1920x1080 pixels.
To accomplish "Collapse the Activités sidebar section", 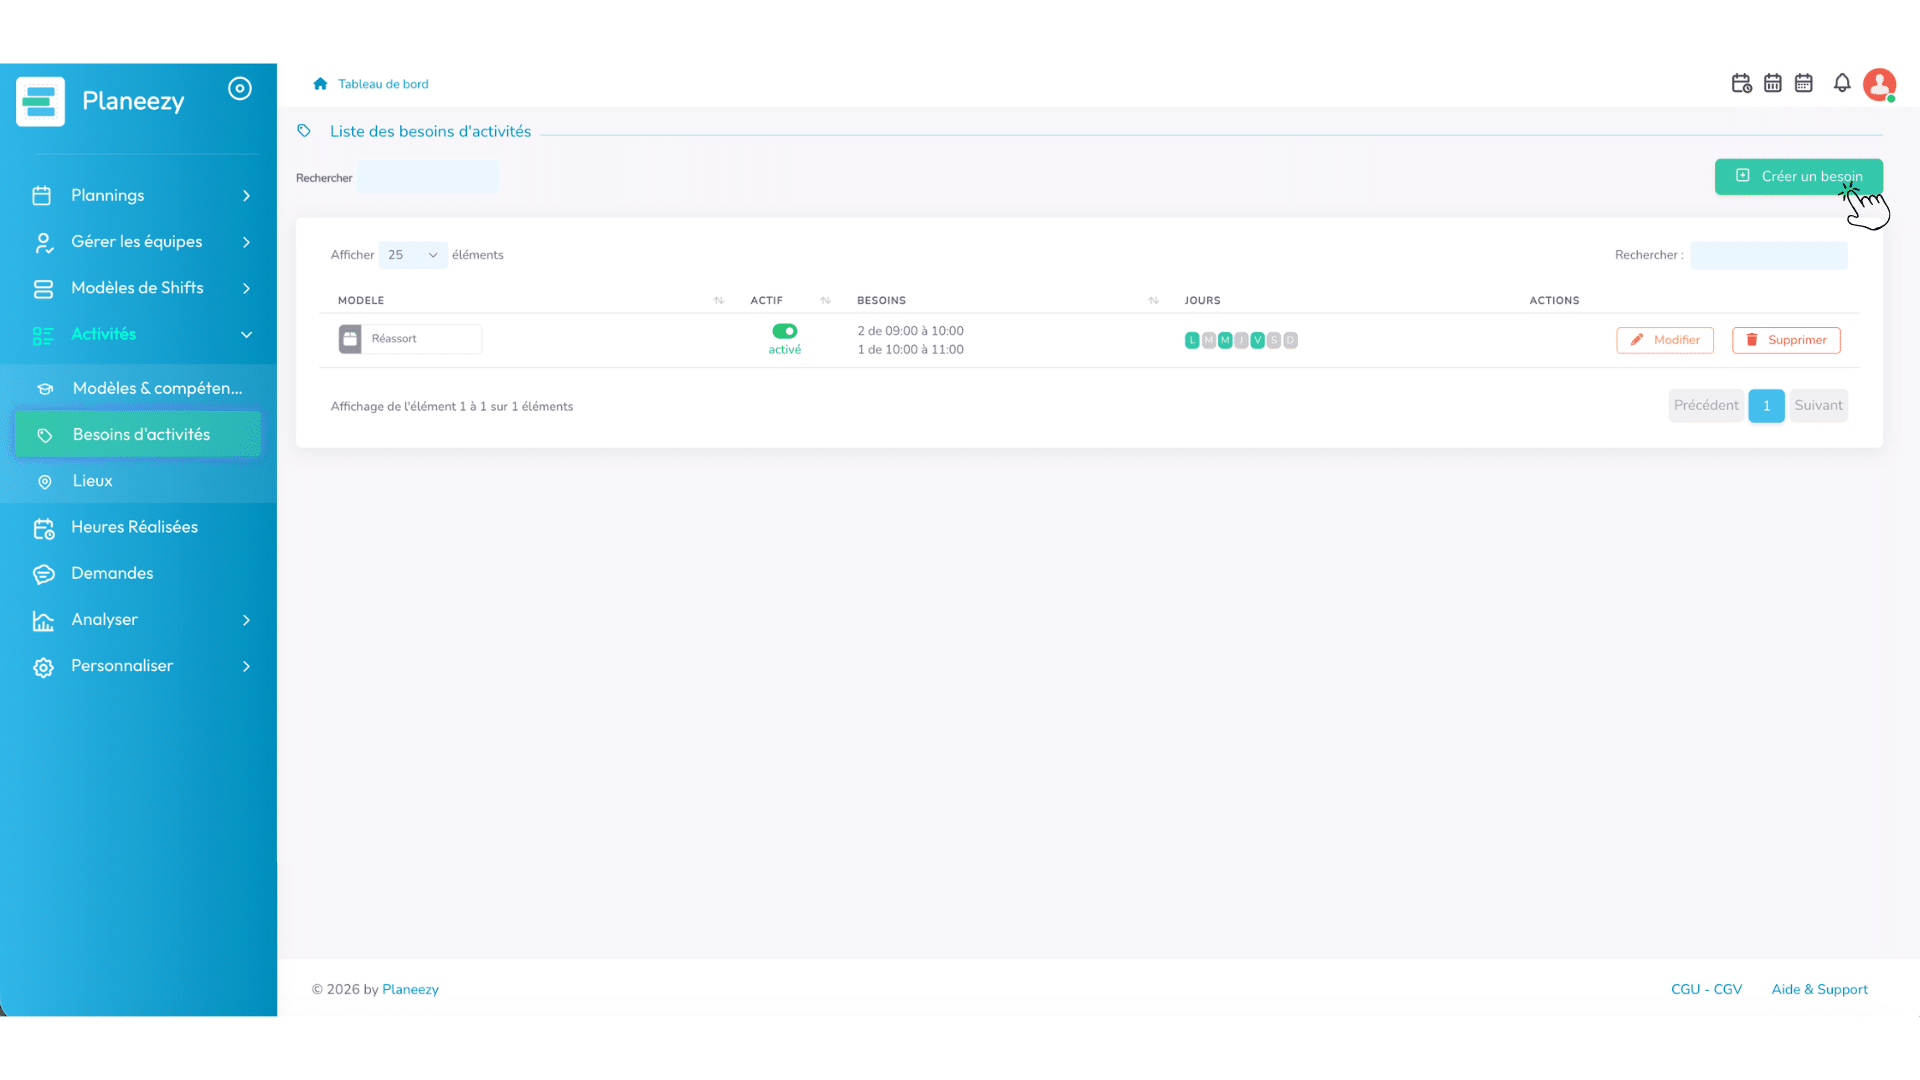I will [140, 334].
